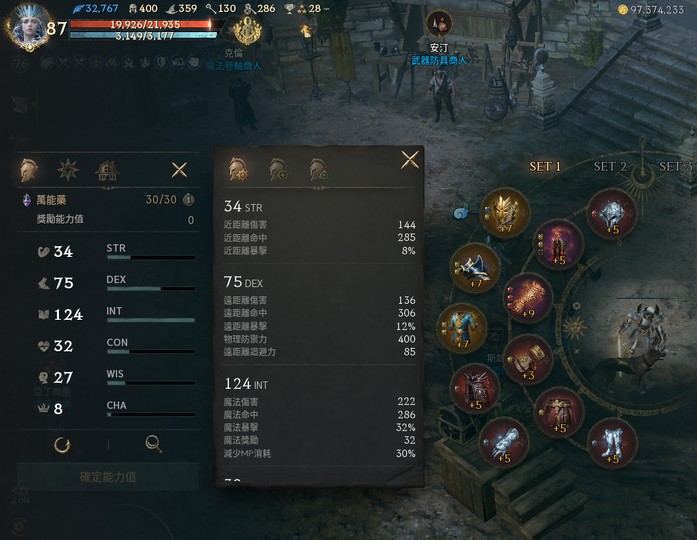Viewport: 697px width, 540px height.
Task: Click the INT stat bar
Action: 151,320
